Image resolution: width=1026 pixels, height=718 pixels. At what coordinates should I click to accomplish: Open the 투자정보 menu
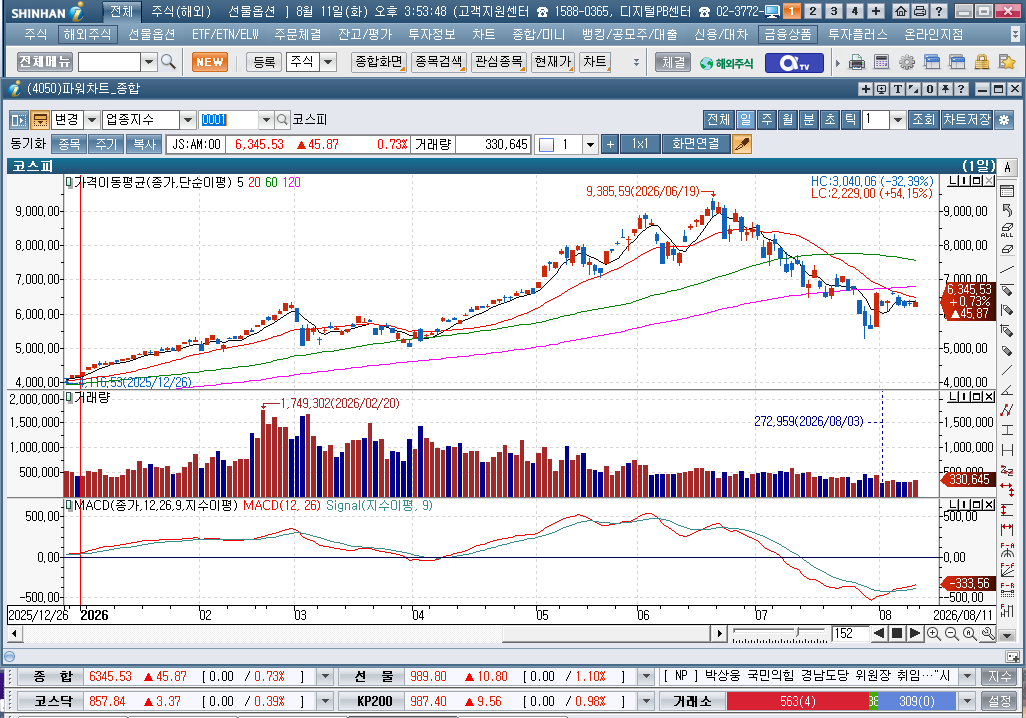tap(432, 34)
